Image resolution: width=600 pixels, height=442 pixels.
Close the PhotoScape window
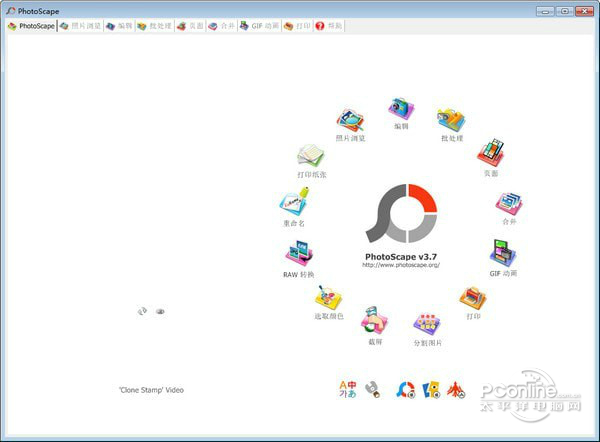[x=584, y=11]
